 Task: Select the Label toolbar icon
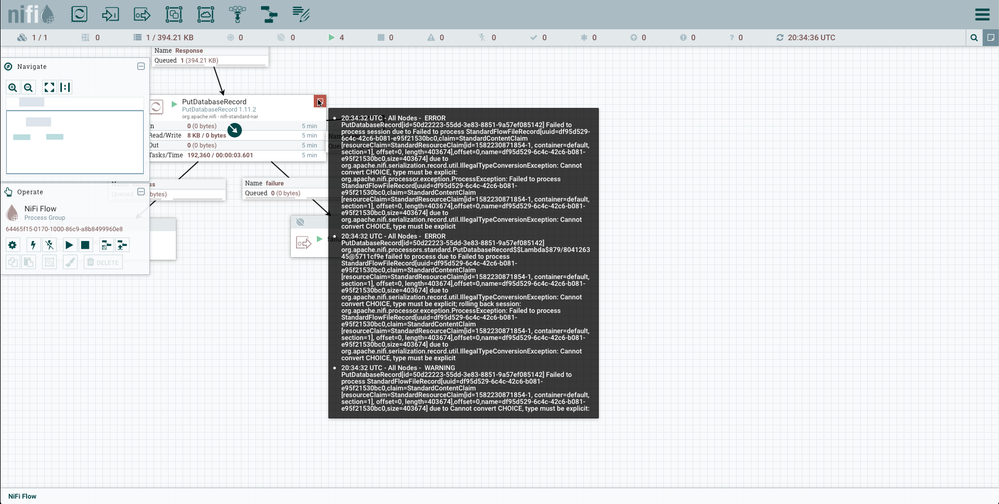point(301,14)
